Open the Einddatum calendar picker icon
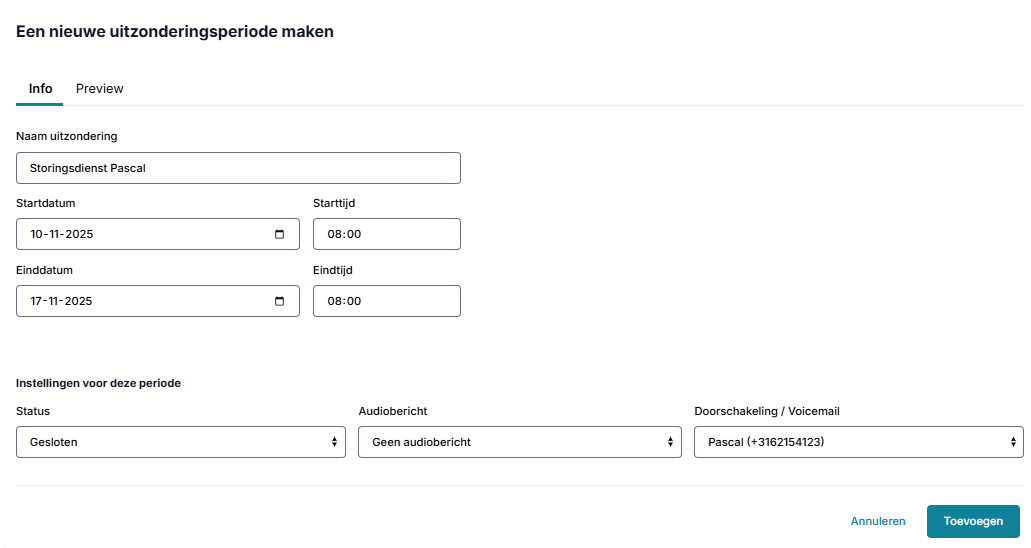Image resolution: width=1031 pixels, height=548 pixels. click(279, 301)
